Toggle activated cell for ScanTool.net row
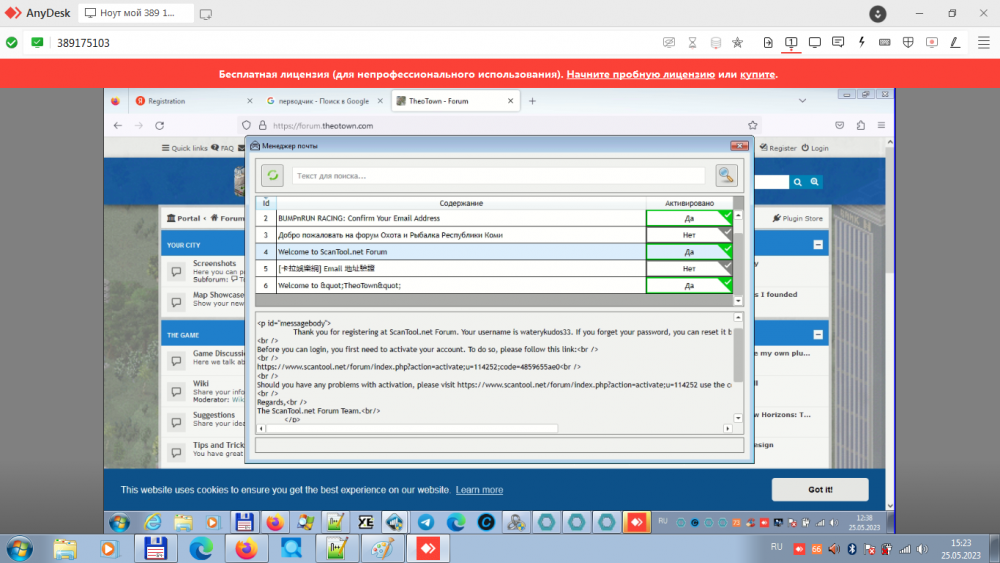Viewport: 1000px width, 563px height. [689, 252]
